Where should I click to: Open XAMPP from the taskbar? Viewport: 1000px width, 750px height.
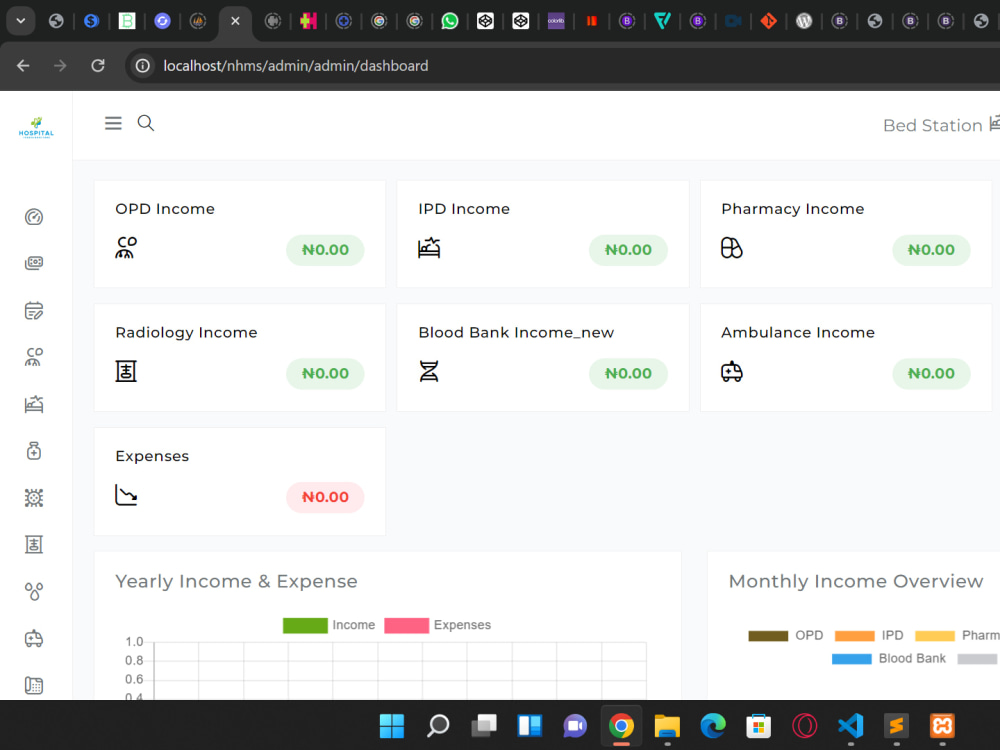click(x=942, y=726)
